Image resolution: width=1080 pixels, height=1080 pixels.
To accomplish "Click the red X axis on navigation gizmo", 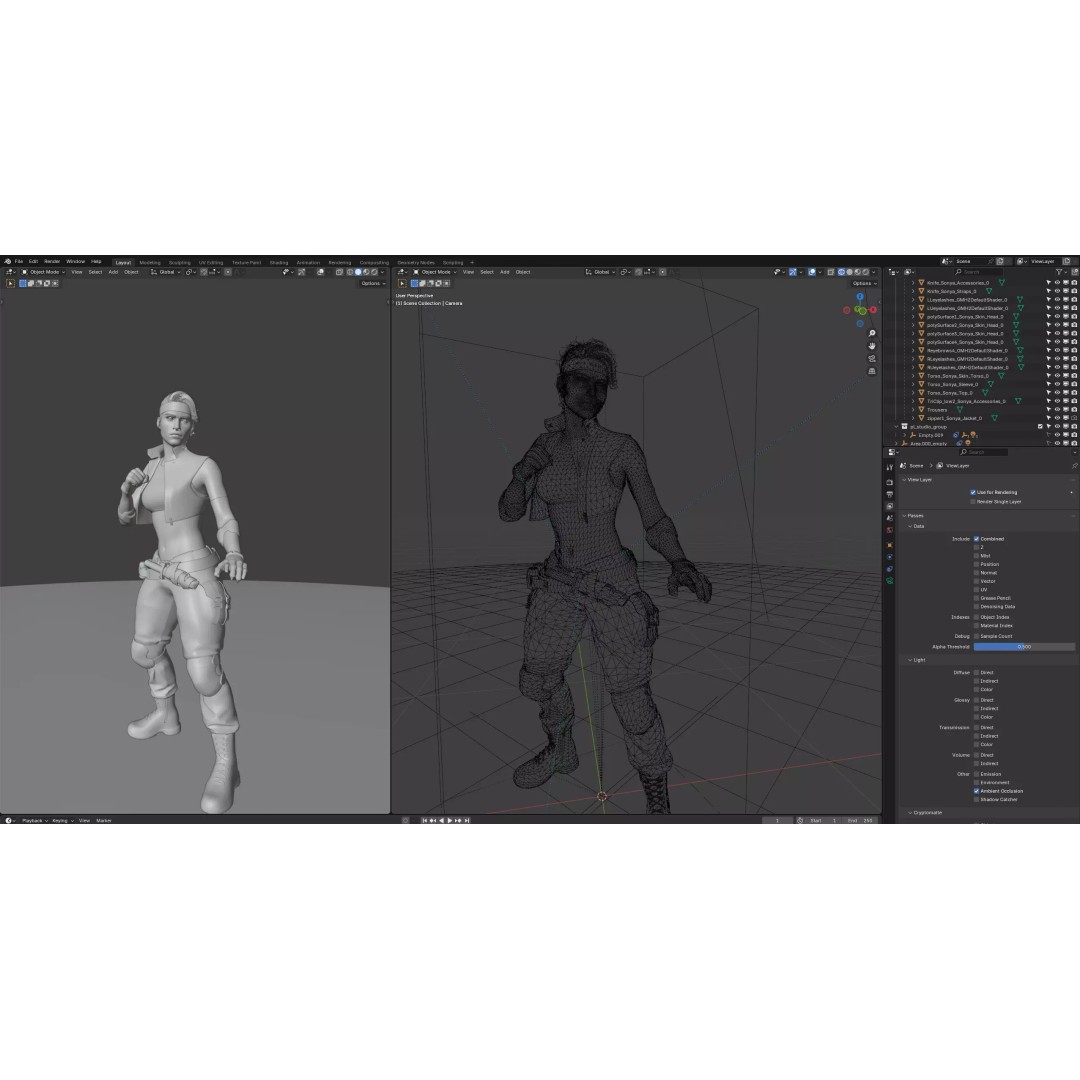I will pyautogui.click(x=873, y=310).
